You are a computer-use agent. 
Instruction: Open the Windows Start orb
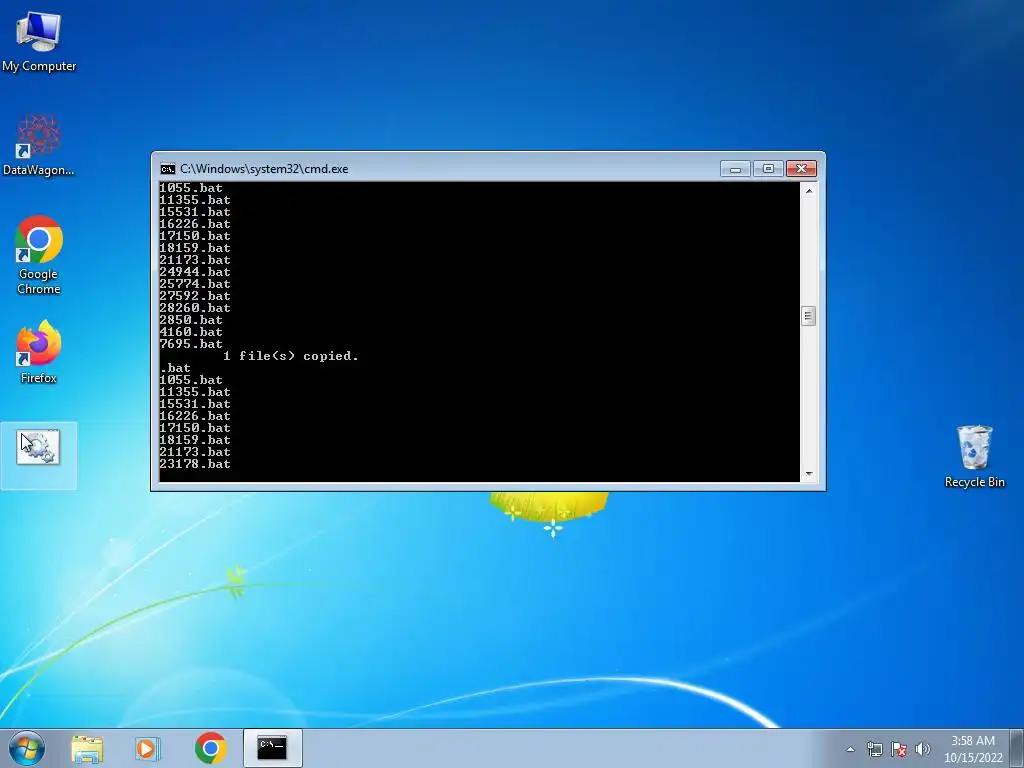click(x=27, y=748)
